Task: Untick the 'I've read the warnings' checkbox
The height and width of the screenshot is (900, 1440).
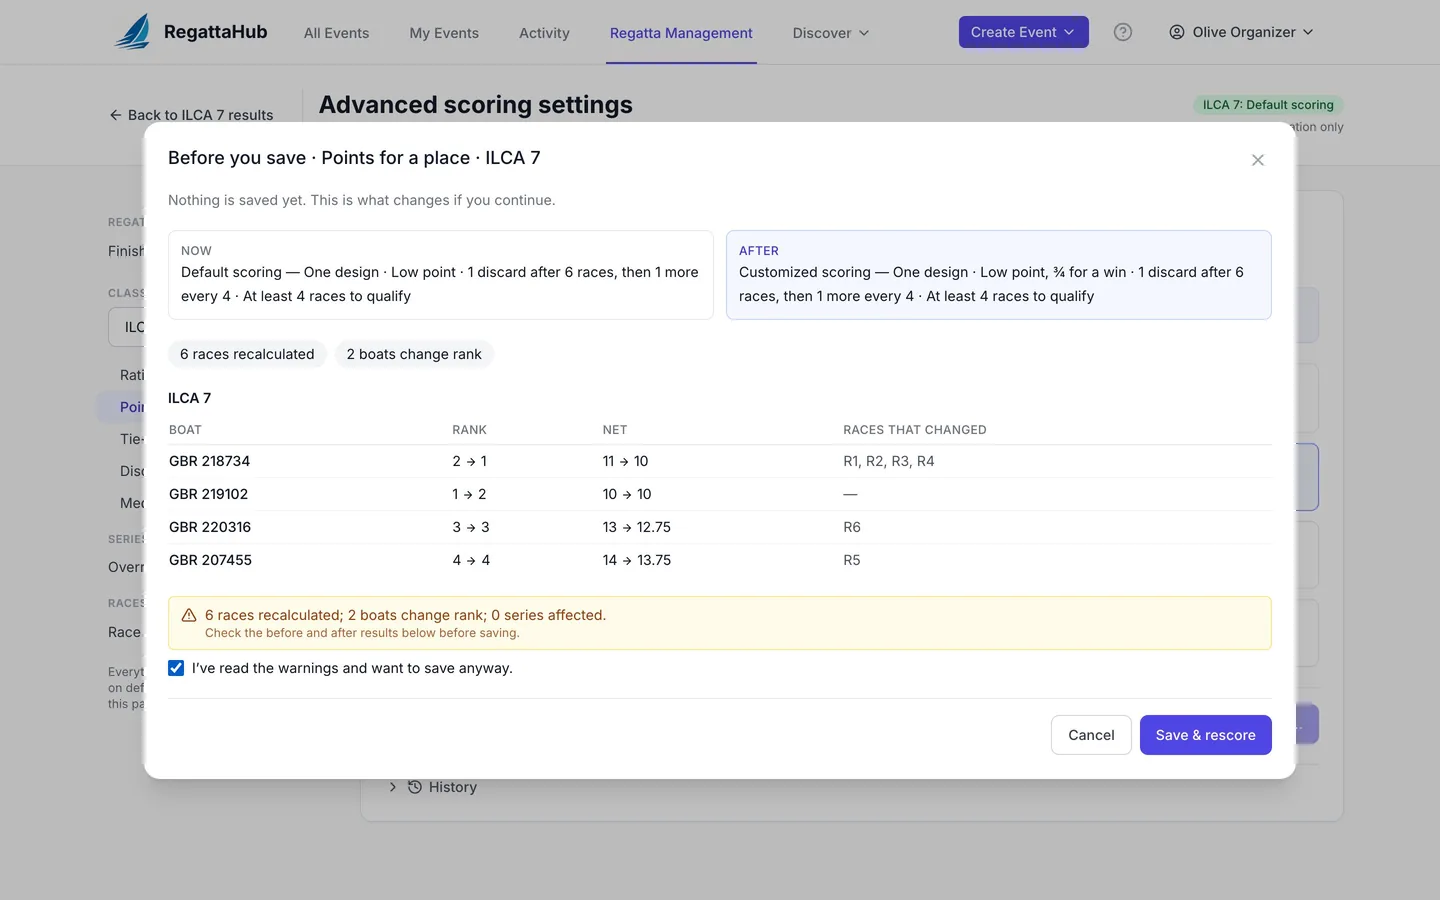Action: (176, 668)
